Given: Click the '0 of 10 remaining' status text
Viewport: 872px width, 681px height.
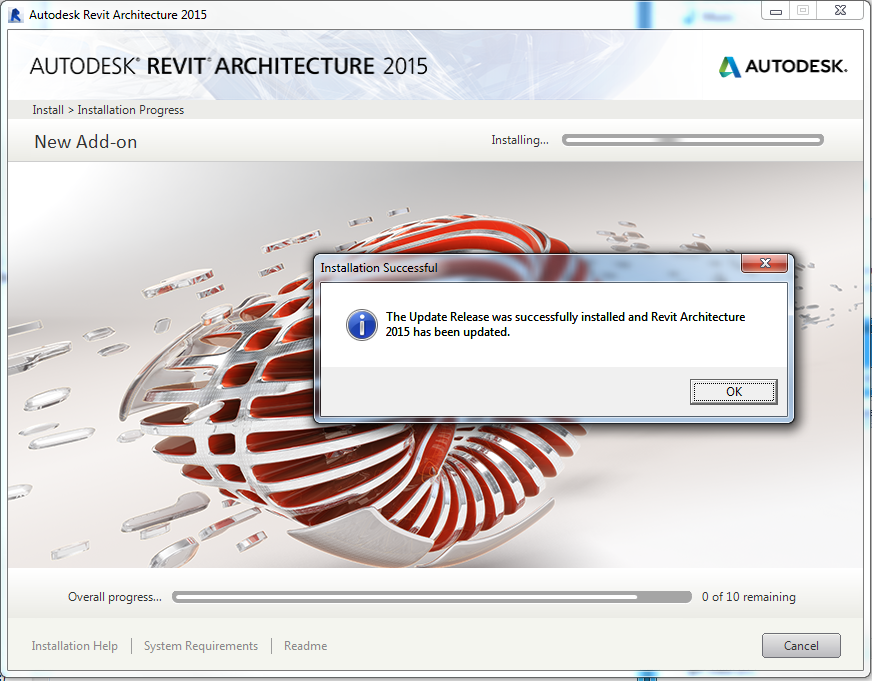Looking at the screenshot, I should pos(748,597).
